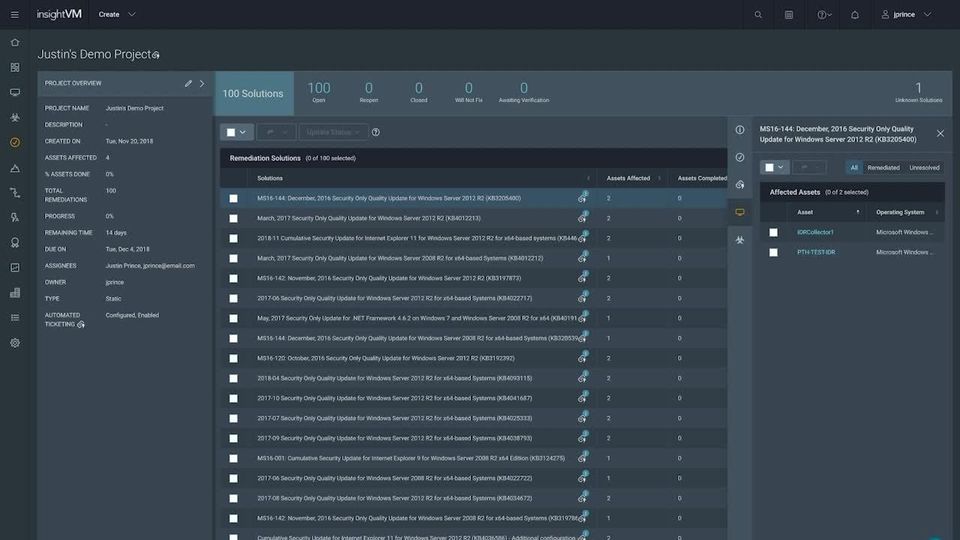The width and height of the screenshot is (960, 540).
Task: Open the Reports chart icon in sidebar
Action: point(15,268)
